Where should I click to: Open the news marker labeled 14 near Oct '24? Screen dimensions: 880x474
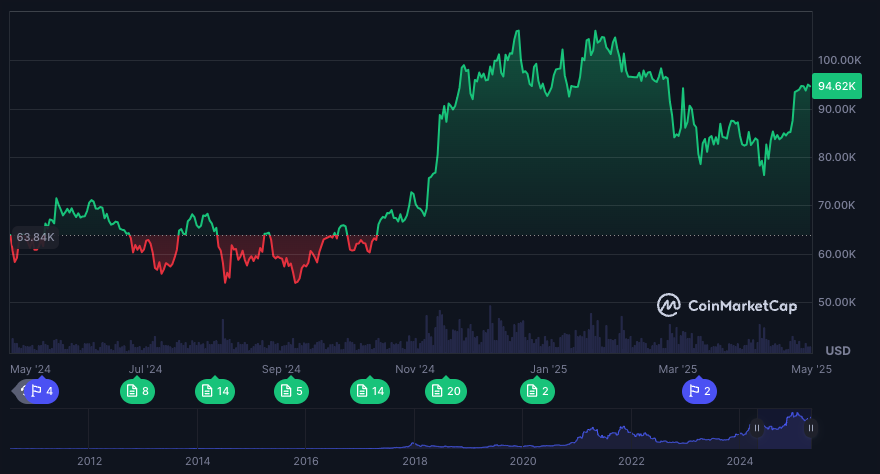point(370,391)
